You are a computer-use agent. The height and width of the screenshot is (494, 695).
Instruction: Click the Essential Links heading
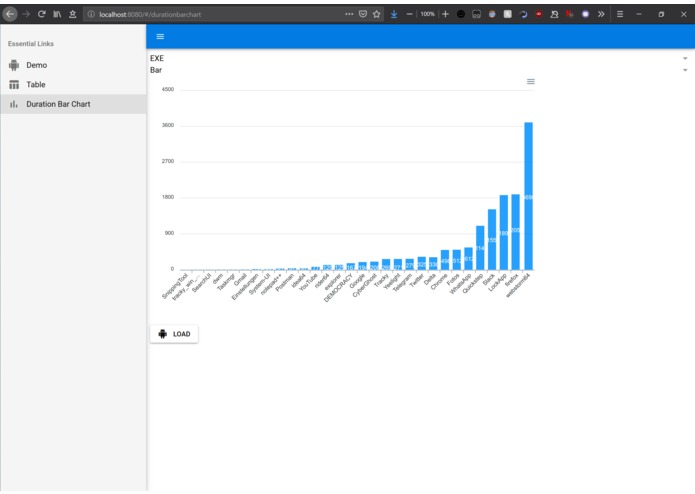coord(31,44)
